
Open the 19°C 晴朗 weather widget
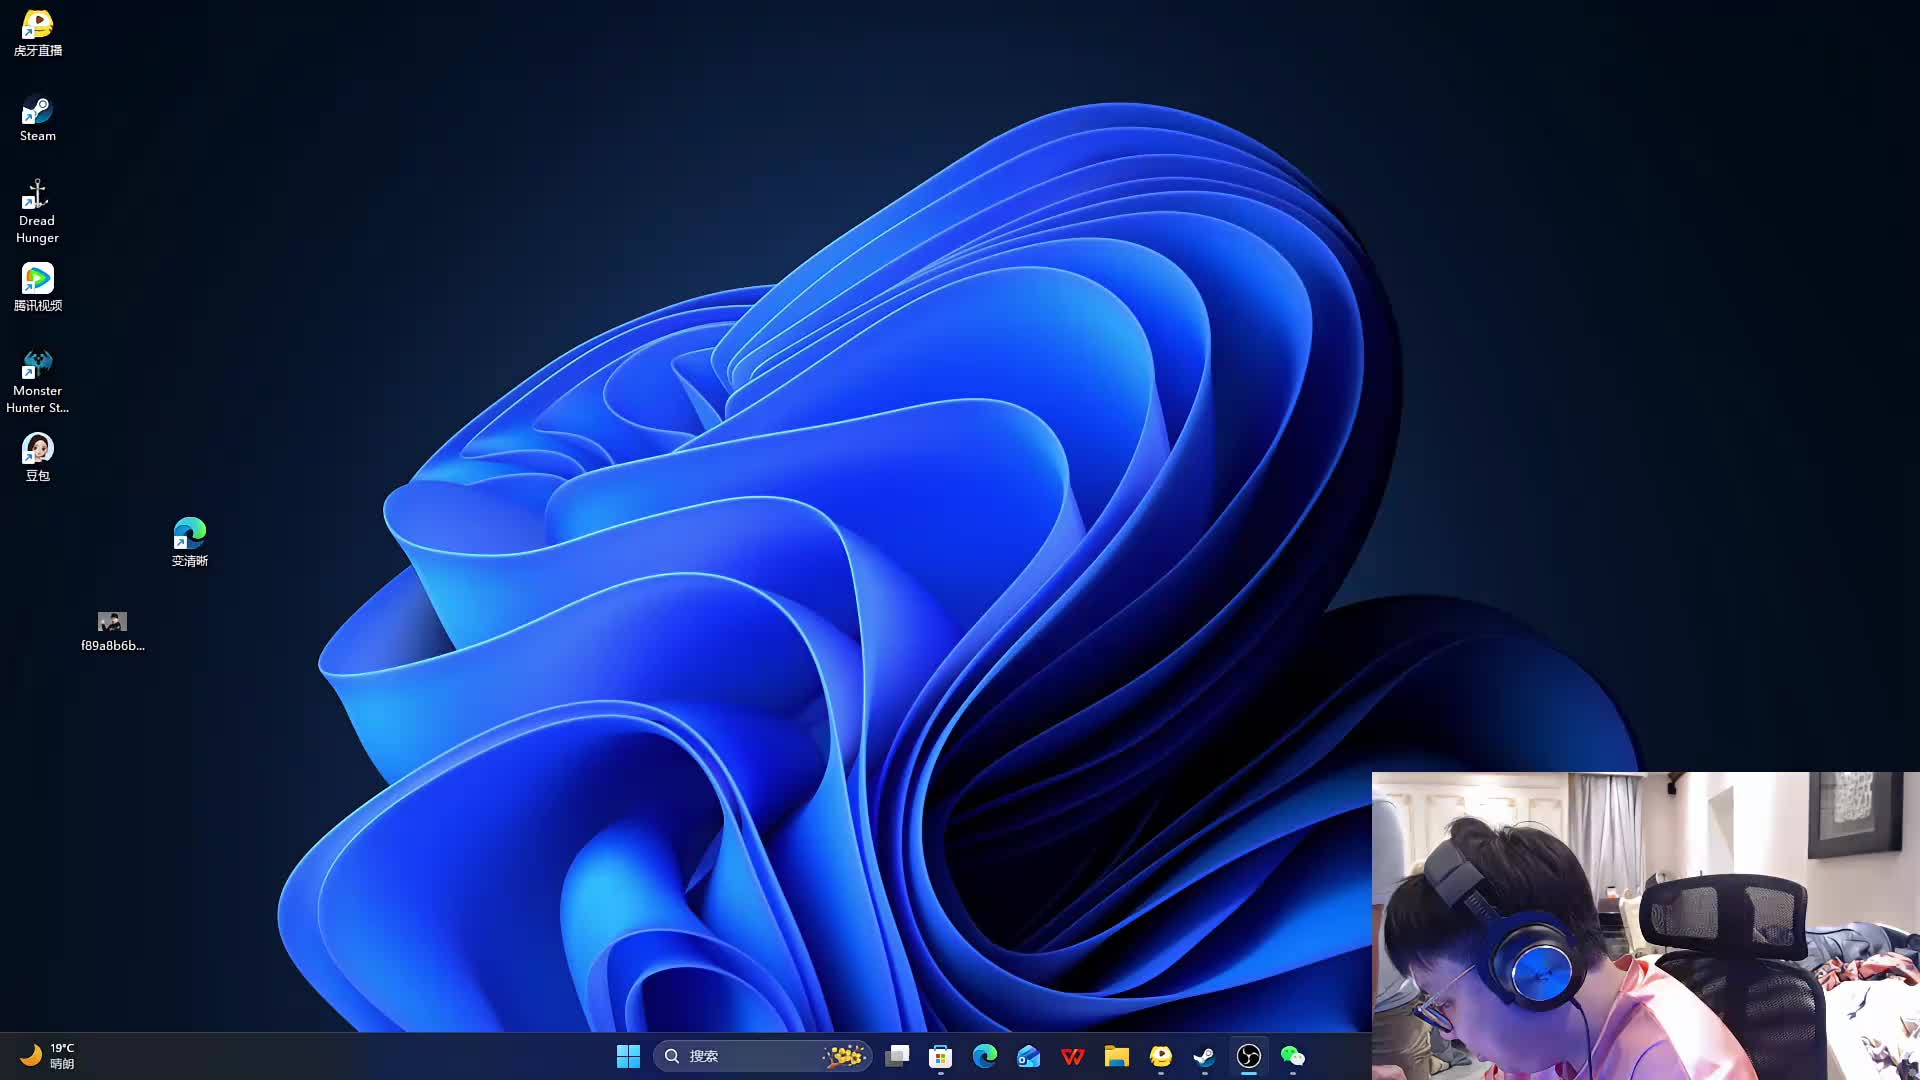[47, 1056]
